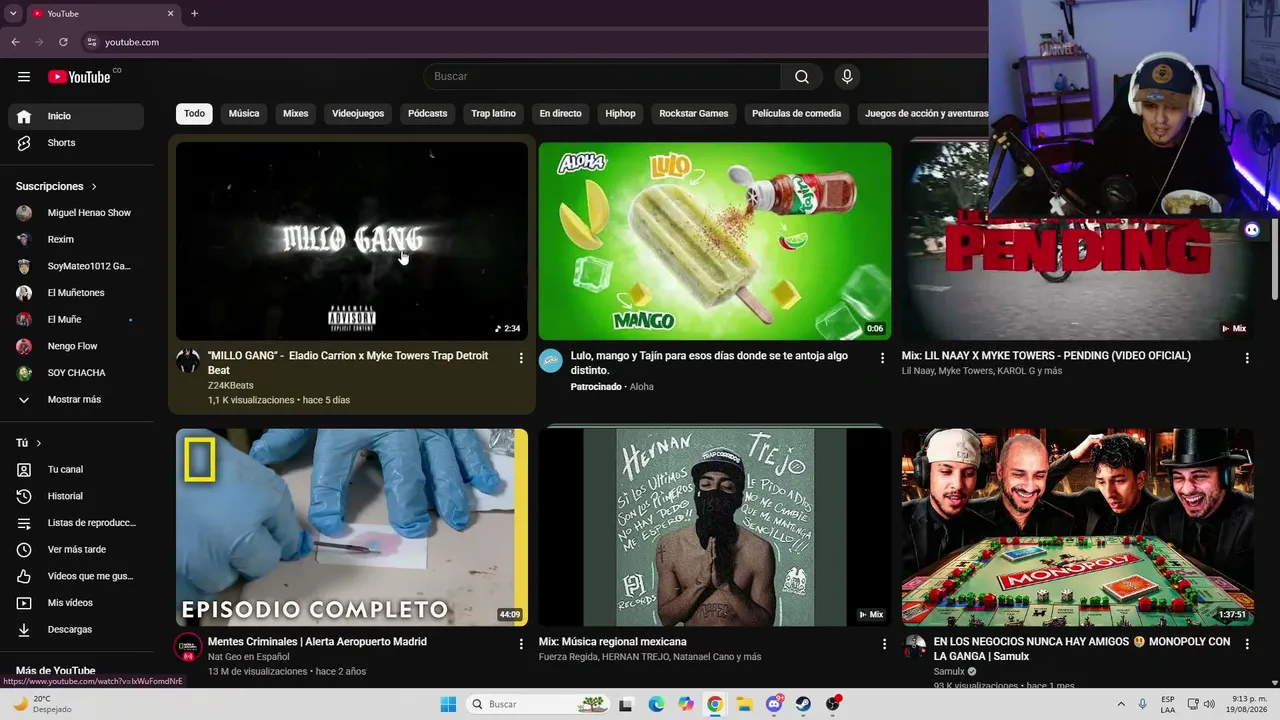The image size is (1280, 720).
Task: Click the Windows taskbar search box
Action: 538,704
